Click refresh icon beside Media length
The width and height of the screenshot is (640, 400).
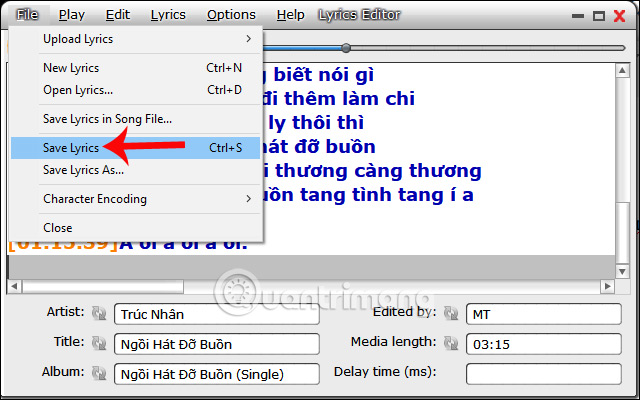tap(451, 343)
